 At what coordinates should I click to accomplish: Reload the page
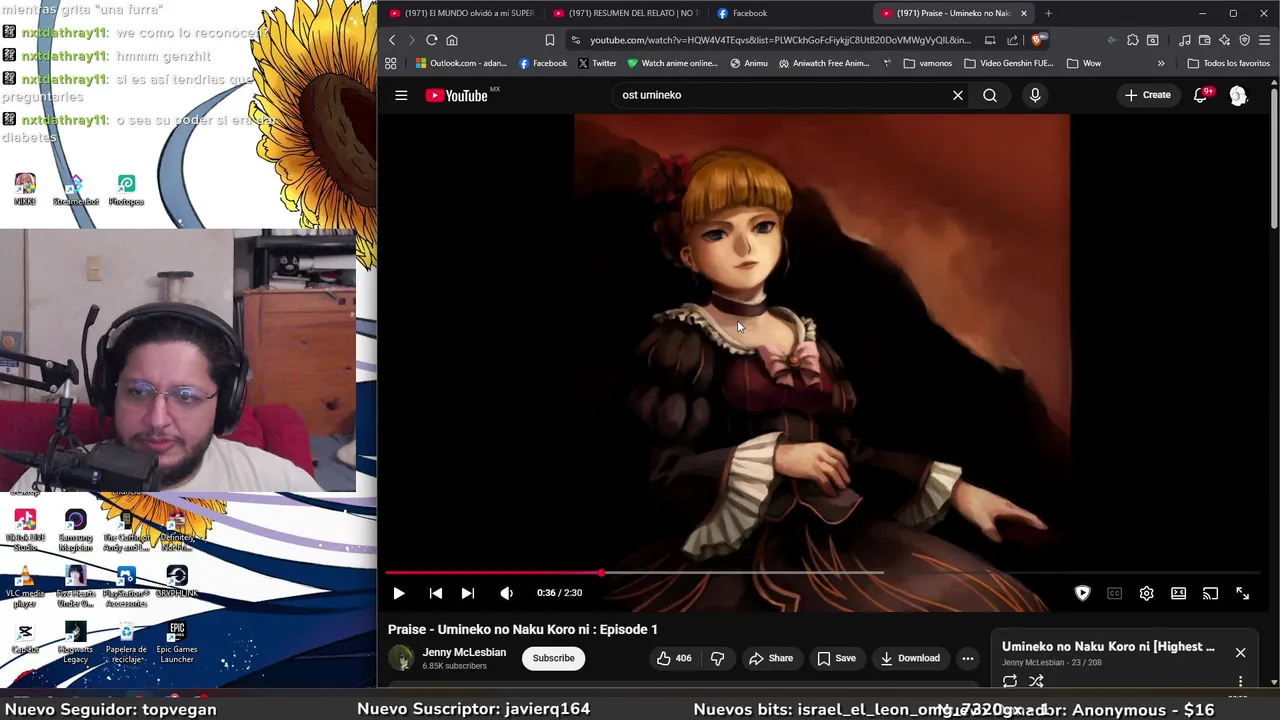click(x=431, y=40)
